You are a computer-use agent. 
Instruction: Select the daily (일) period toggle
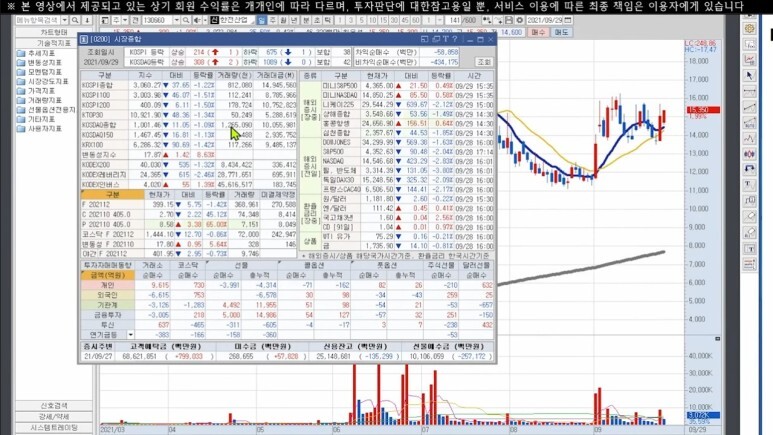(x=261, y=20)
